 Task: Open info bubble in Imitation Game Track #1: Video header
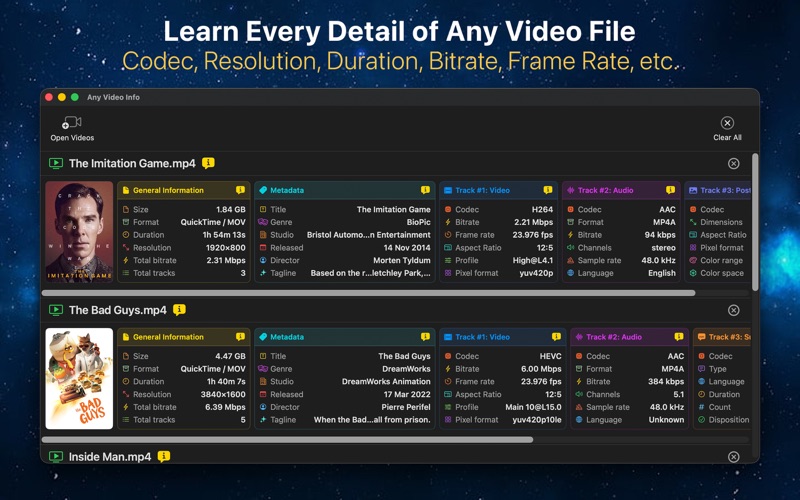[x=548, y=190]
